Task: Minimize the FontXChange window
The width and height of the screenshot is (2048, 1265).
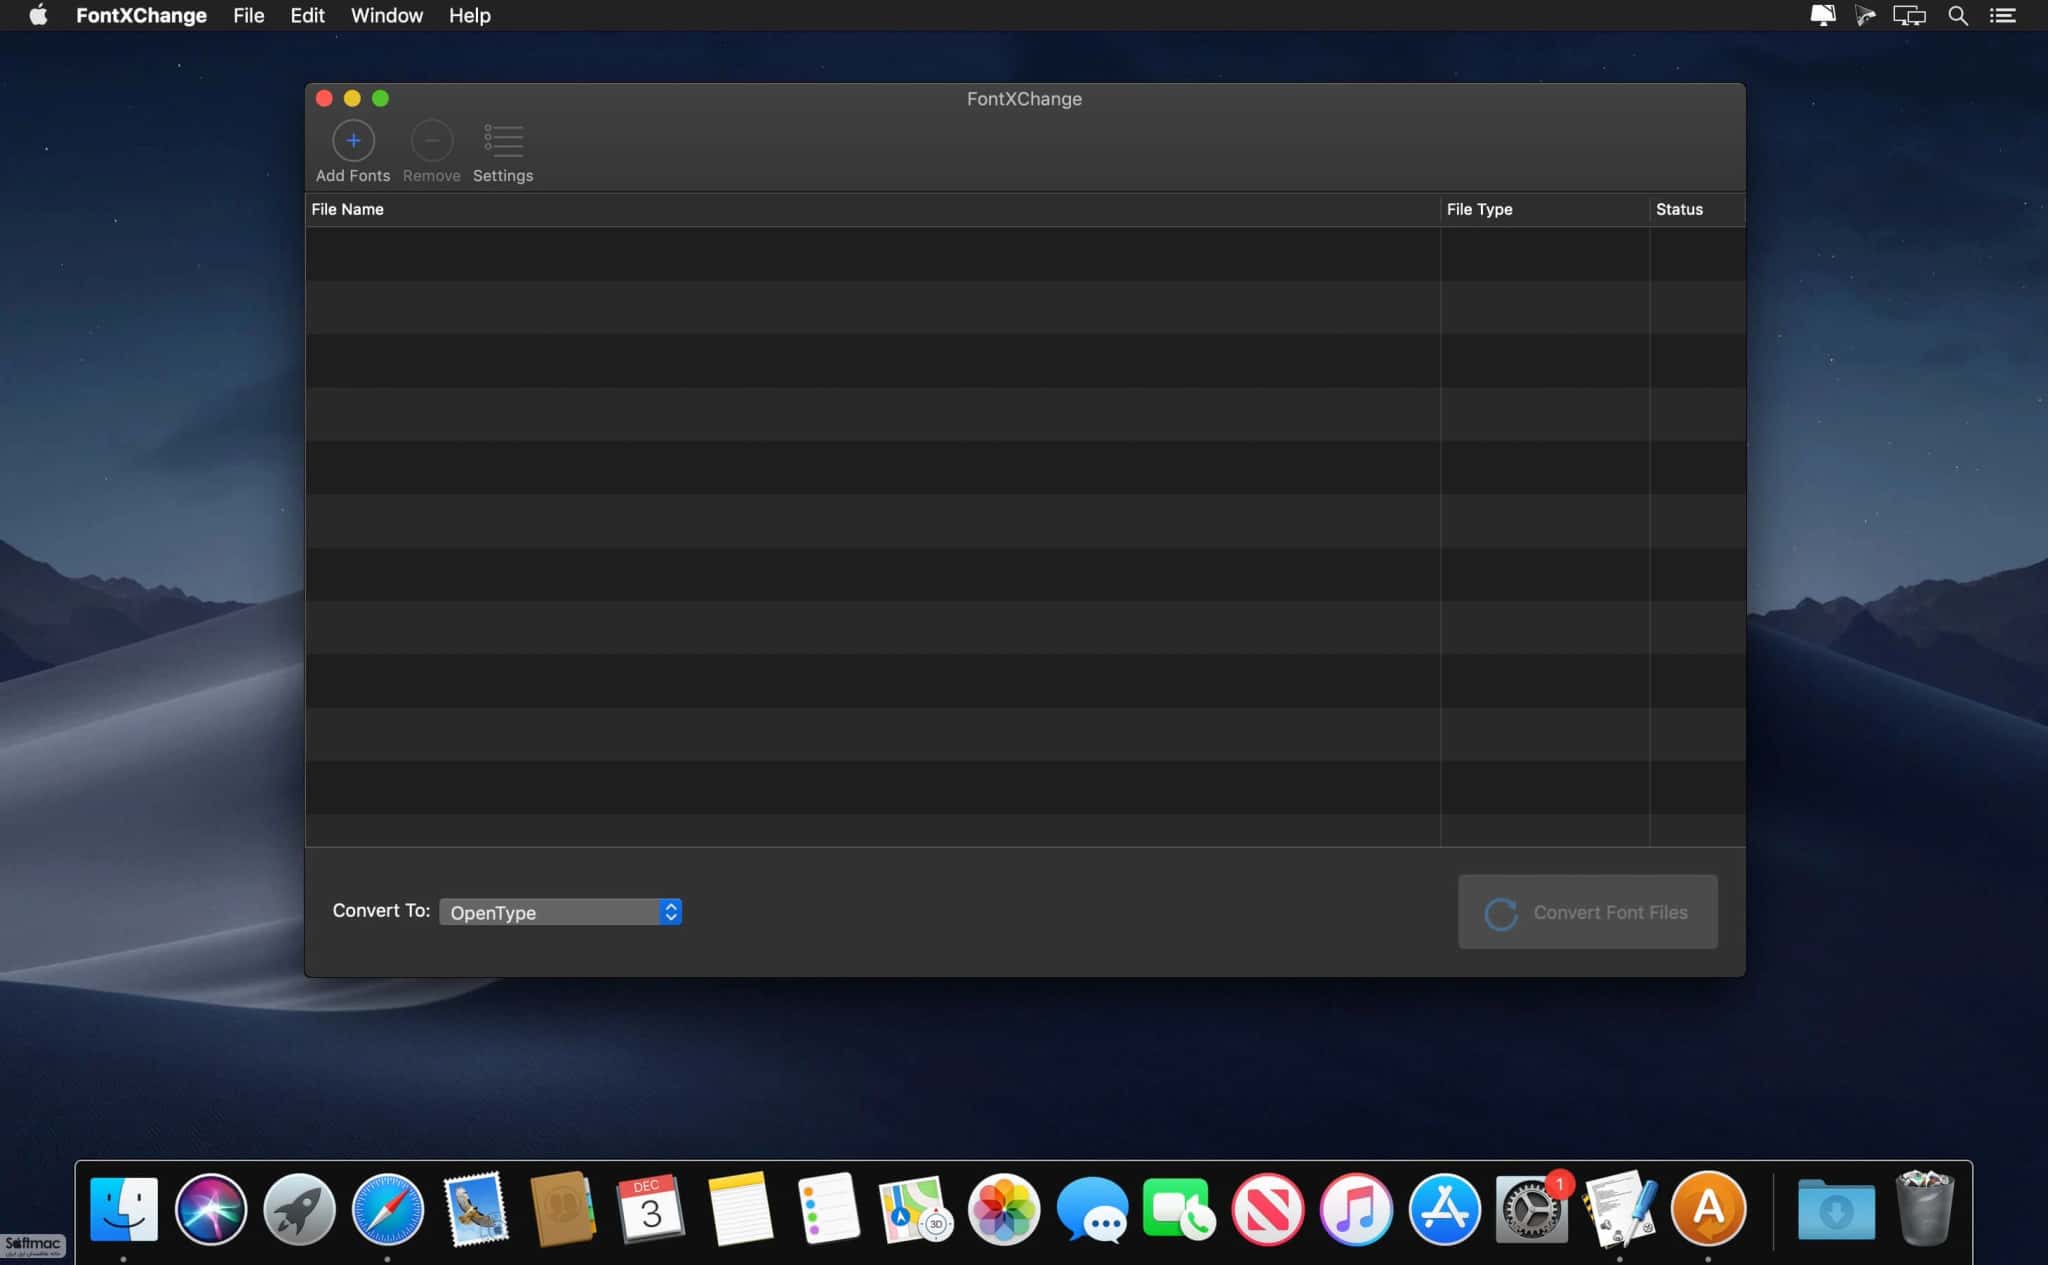Action: point(352,98)
